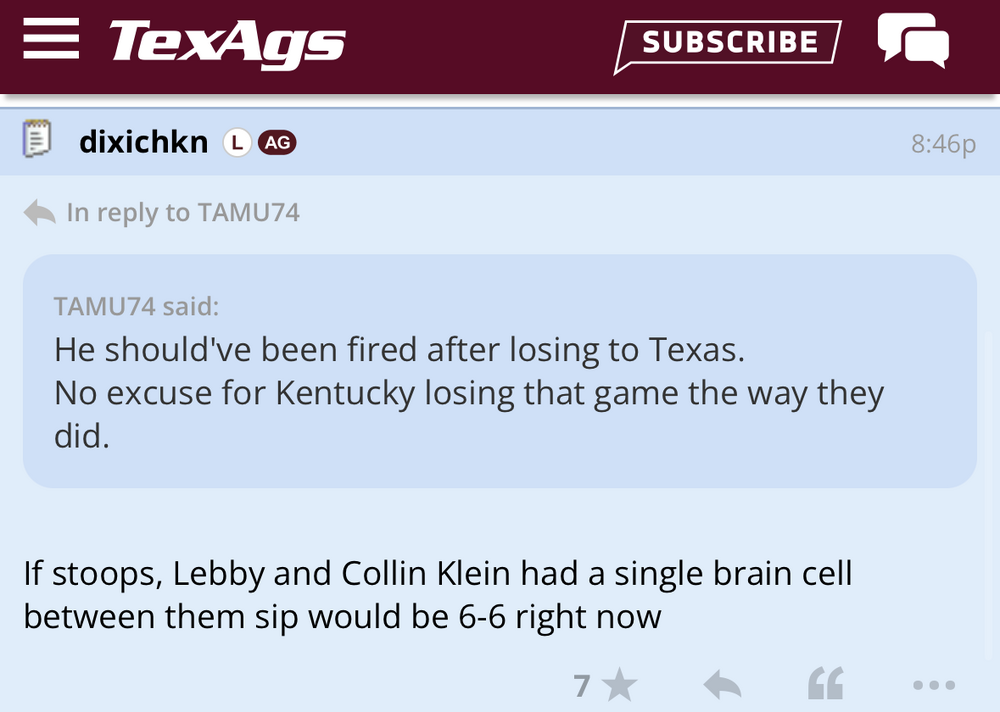Click the "L" badge next to dixichkn
Viewport: 1000px width, 712px height.
[236, 143]
